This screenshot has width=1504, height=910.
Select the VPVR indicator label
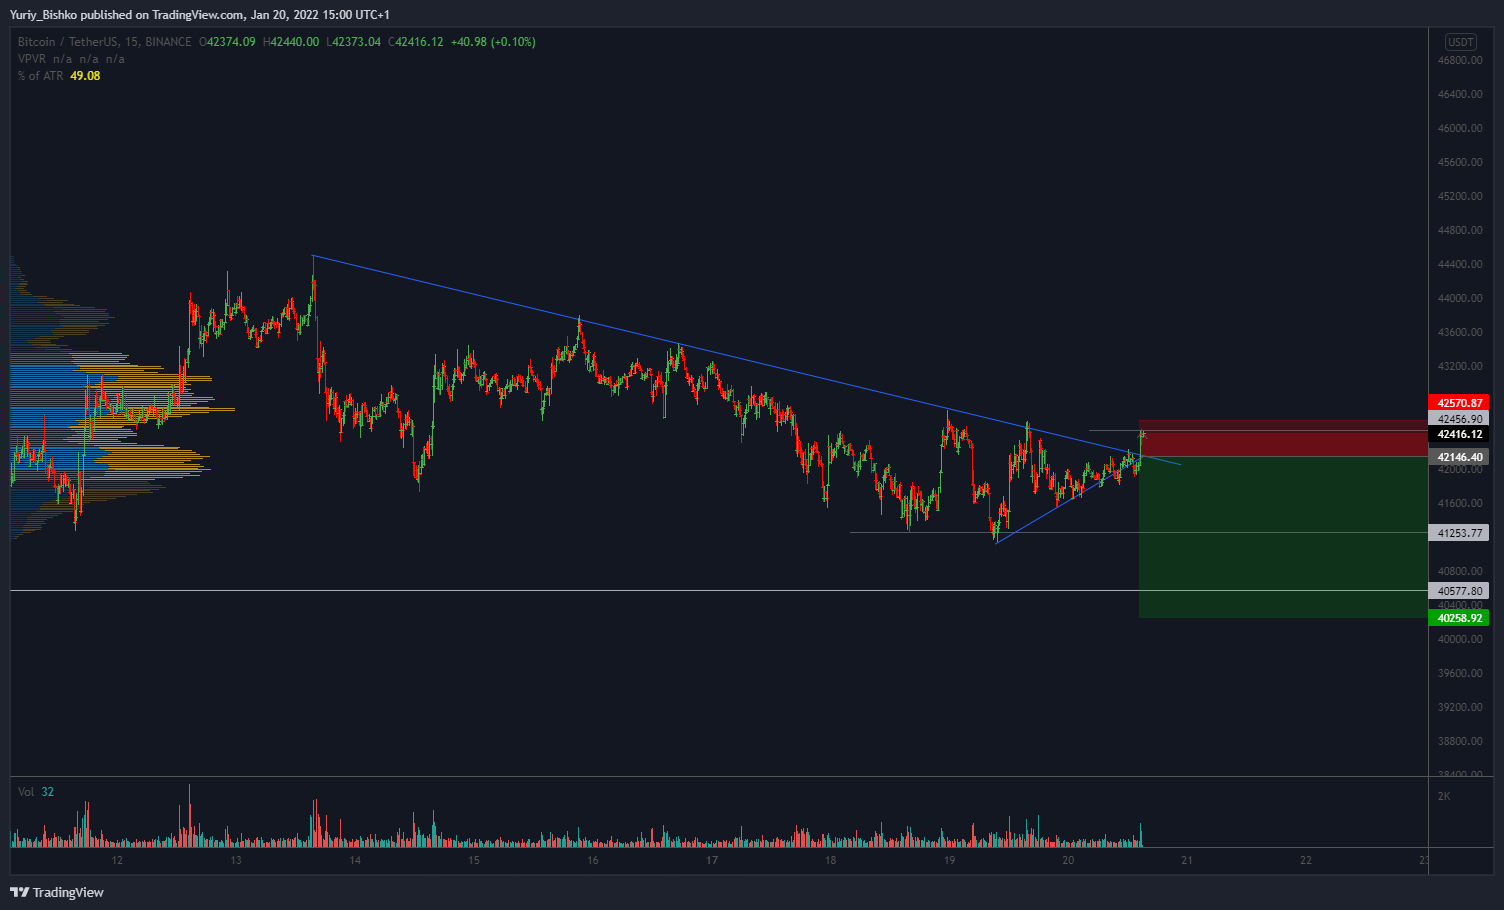(x=32, y=59)
